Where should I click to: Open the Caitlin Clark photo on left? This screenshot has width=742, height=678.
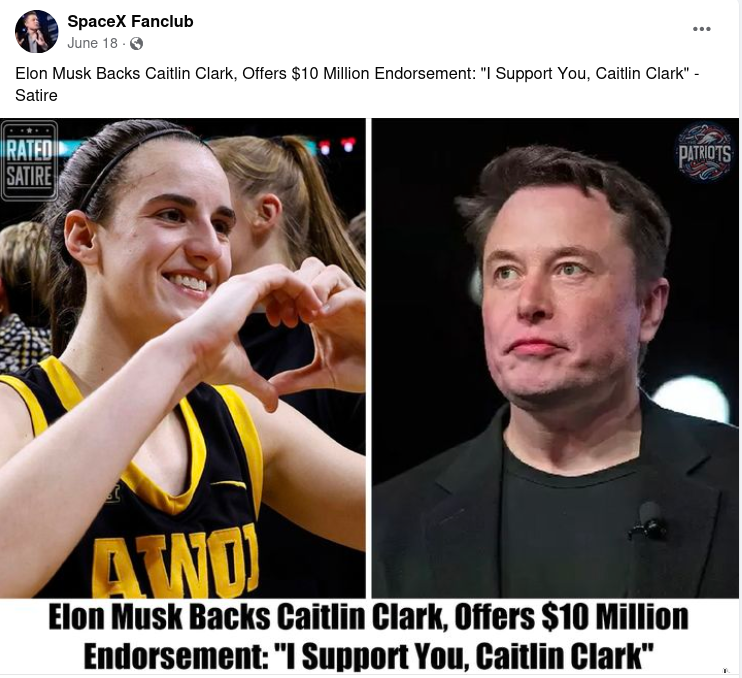pyautogui.click(x=183, y=358)
